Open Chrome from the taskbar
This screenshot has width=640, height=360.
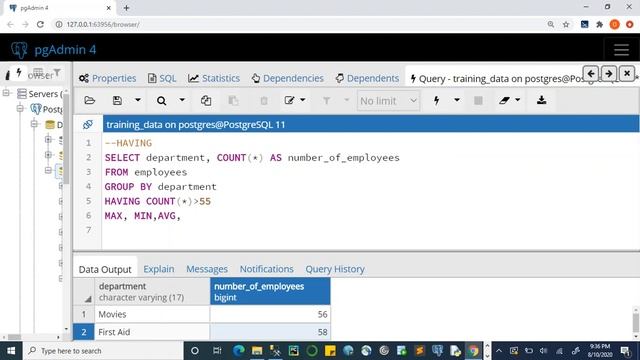(473, 351)
